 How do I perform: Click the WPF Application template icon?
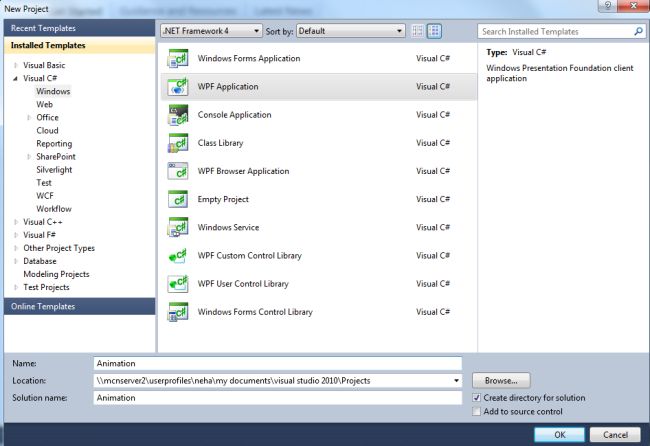(178, 87)
